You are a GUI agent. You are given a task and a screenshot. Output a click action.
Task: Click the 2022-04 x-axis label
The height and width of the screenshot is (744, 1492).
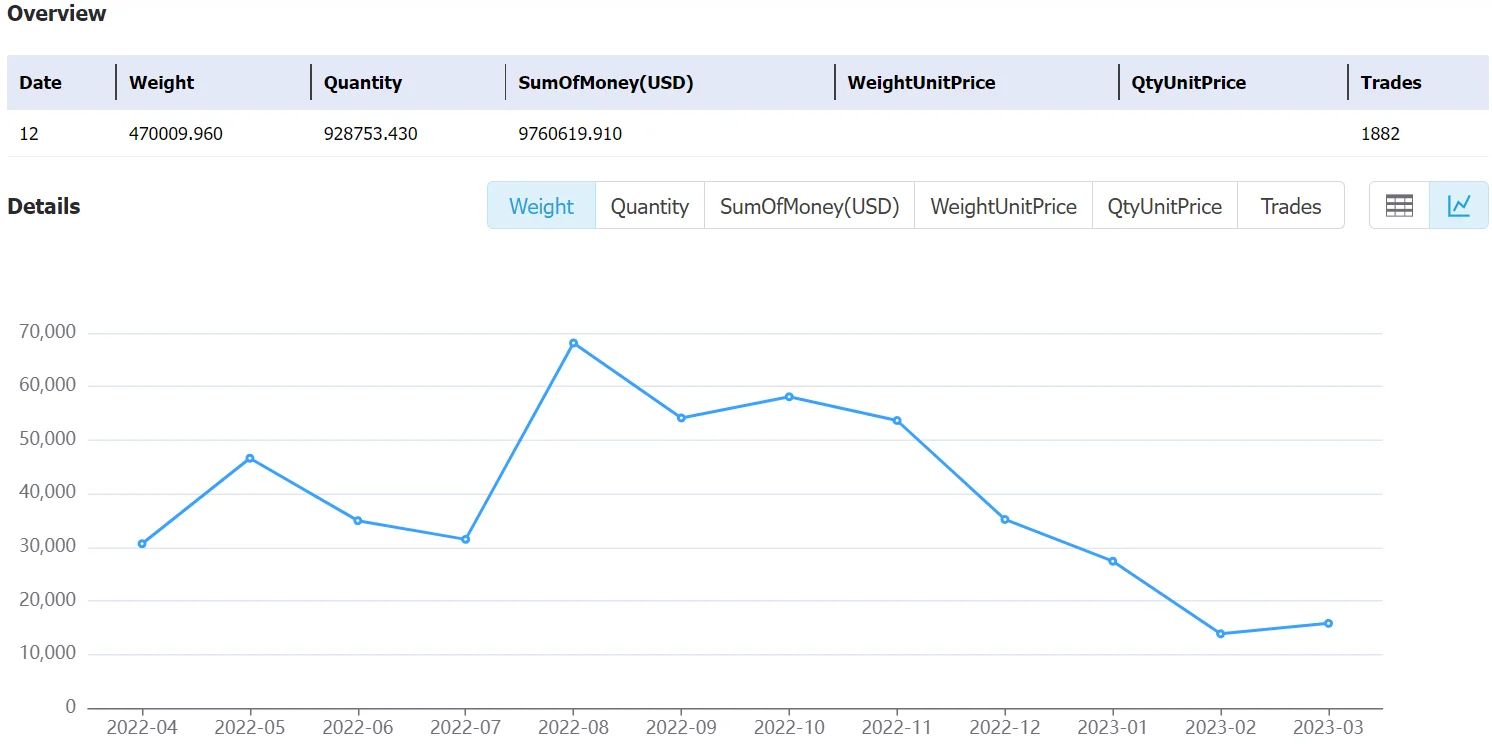pos(142,727)
